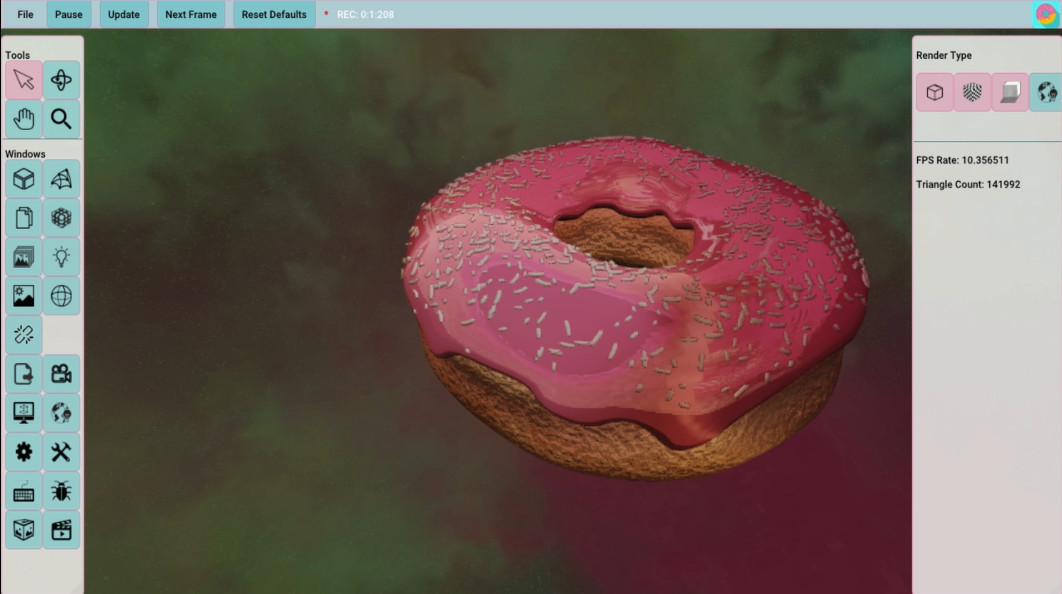Open the keyboard shortcuts window
Image resolution: width=1062 pixels, height=594 pixels.
[x=24, y=491]
